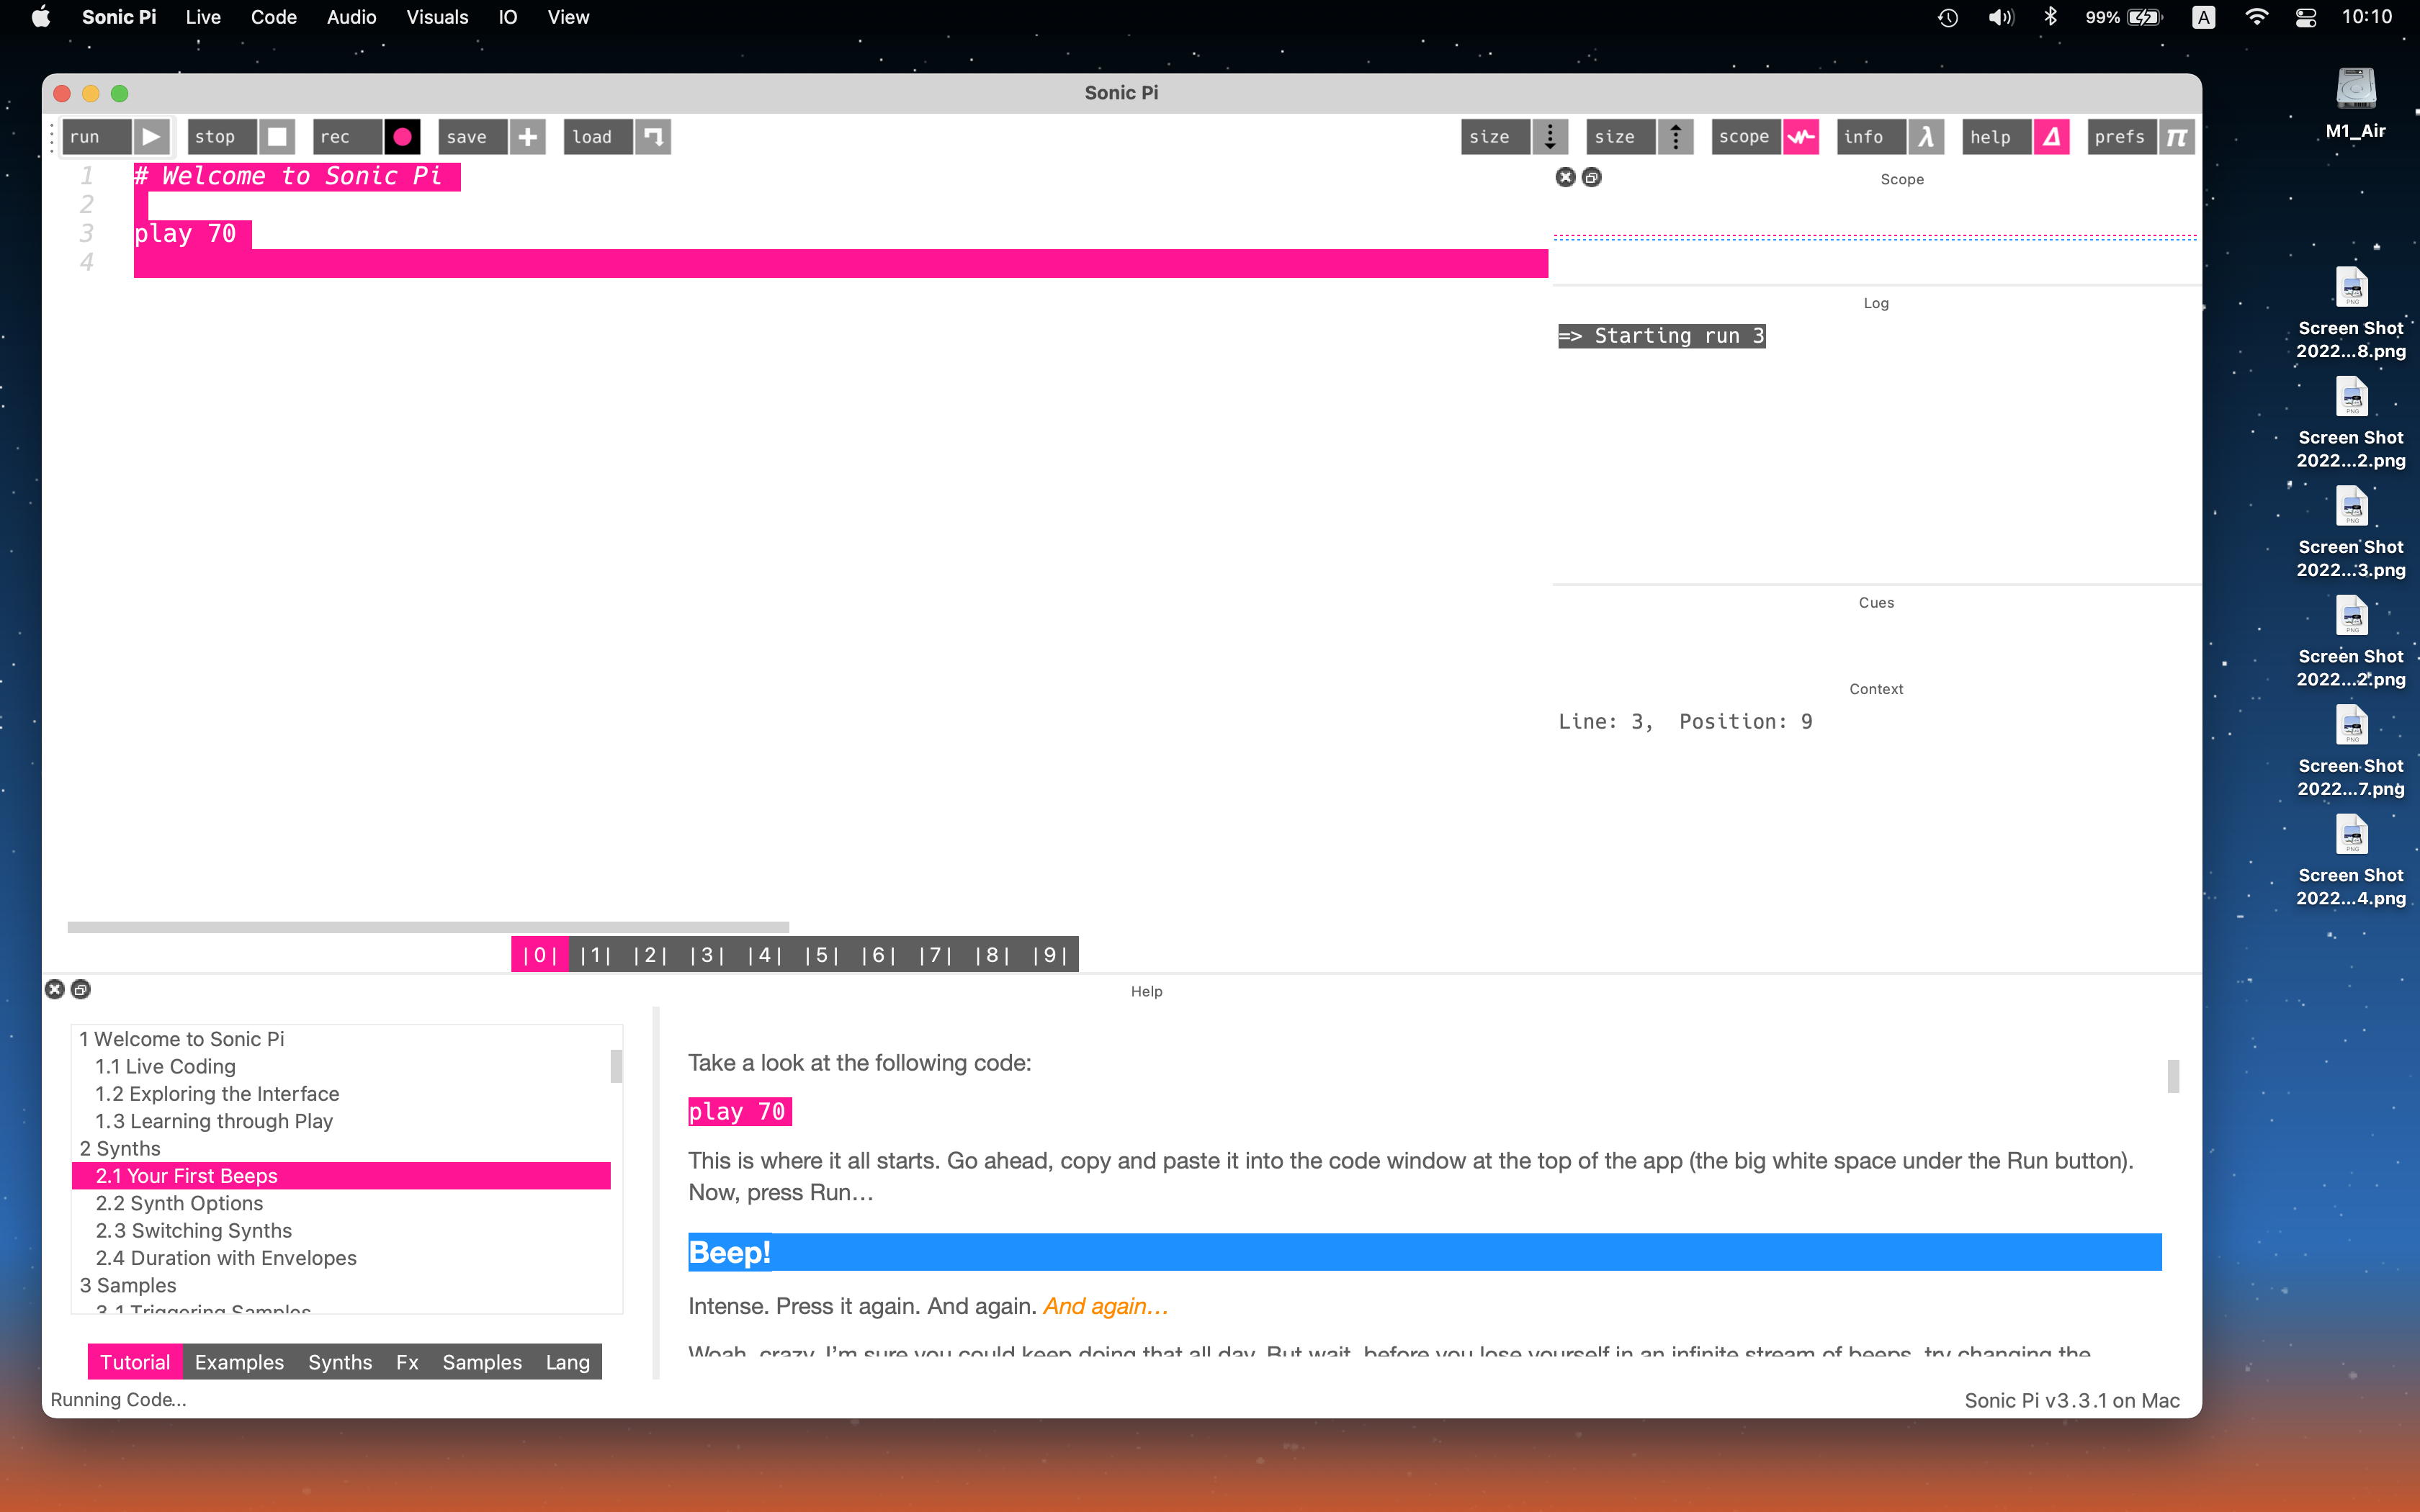Click the editor horizontal scrollbar
This screenshot has width=2420, height=1512.
428,927
